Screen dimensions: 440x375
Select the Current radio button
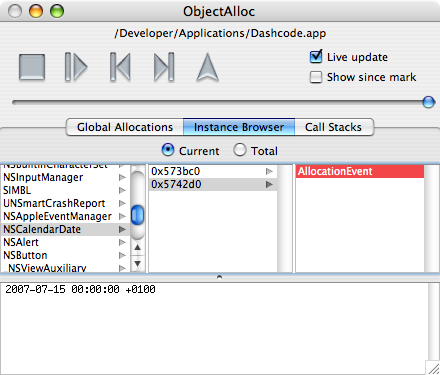(x=168, y=150)
